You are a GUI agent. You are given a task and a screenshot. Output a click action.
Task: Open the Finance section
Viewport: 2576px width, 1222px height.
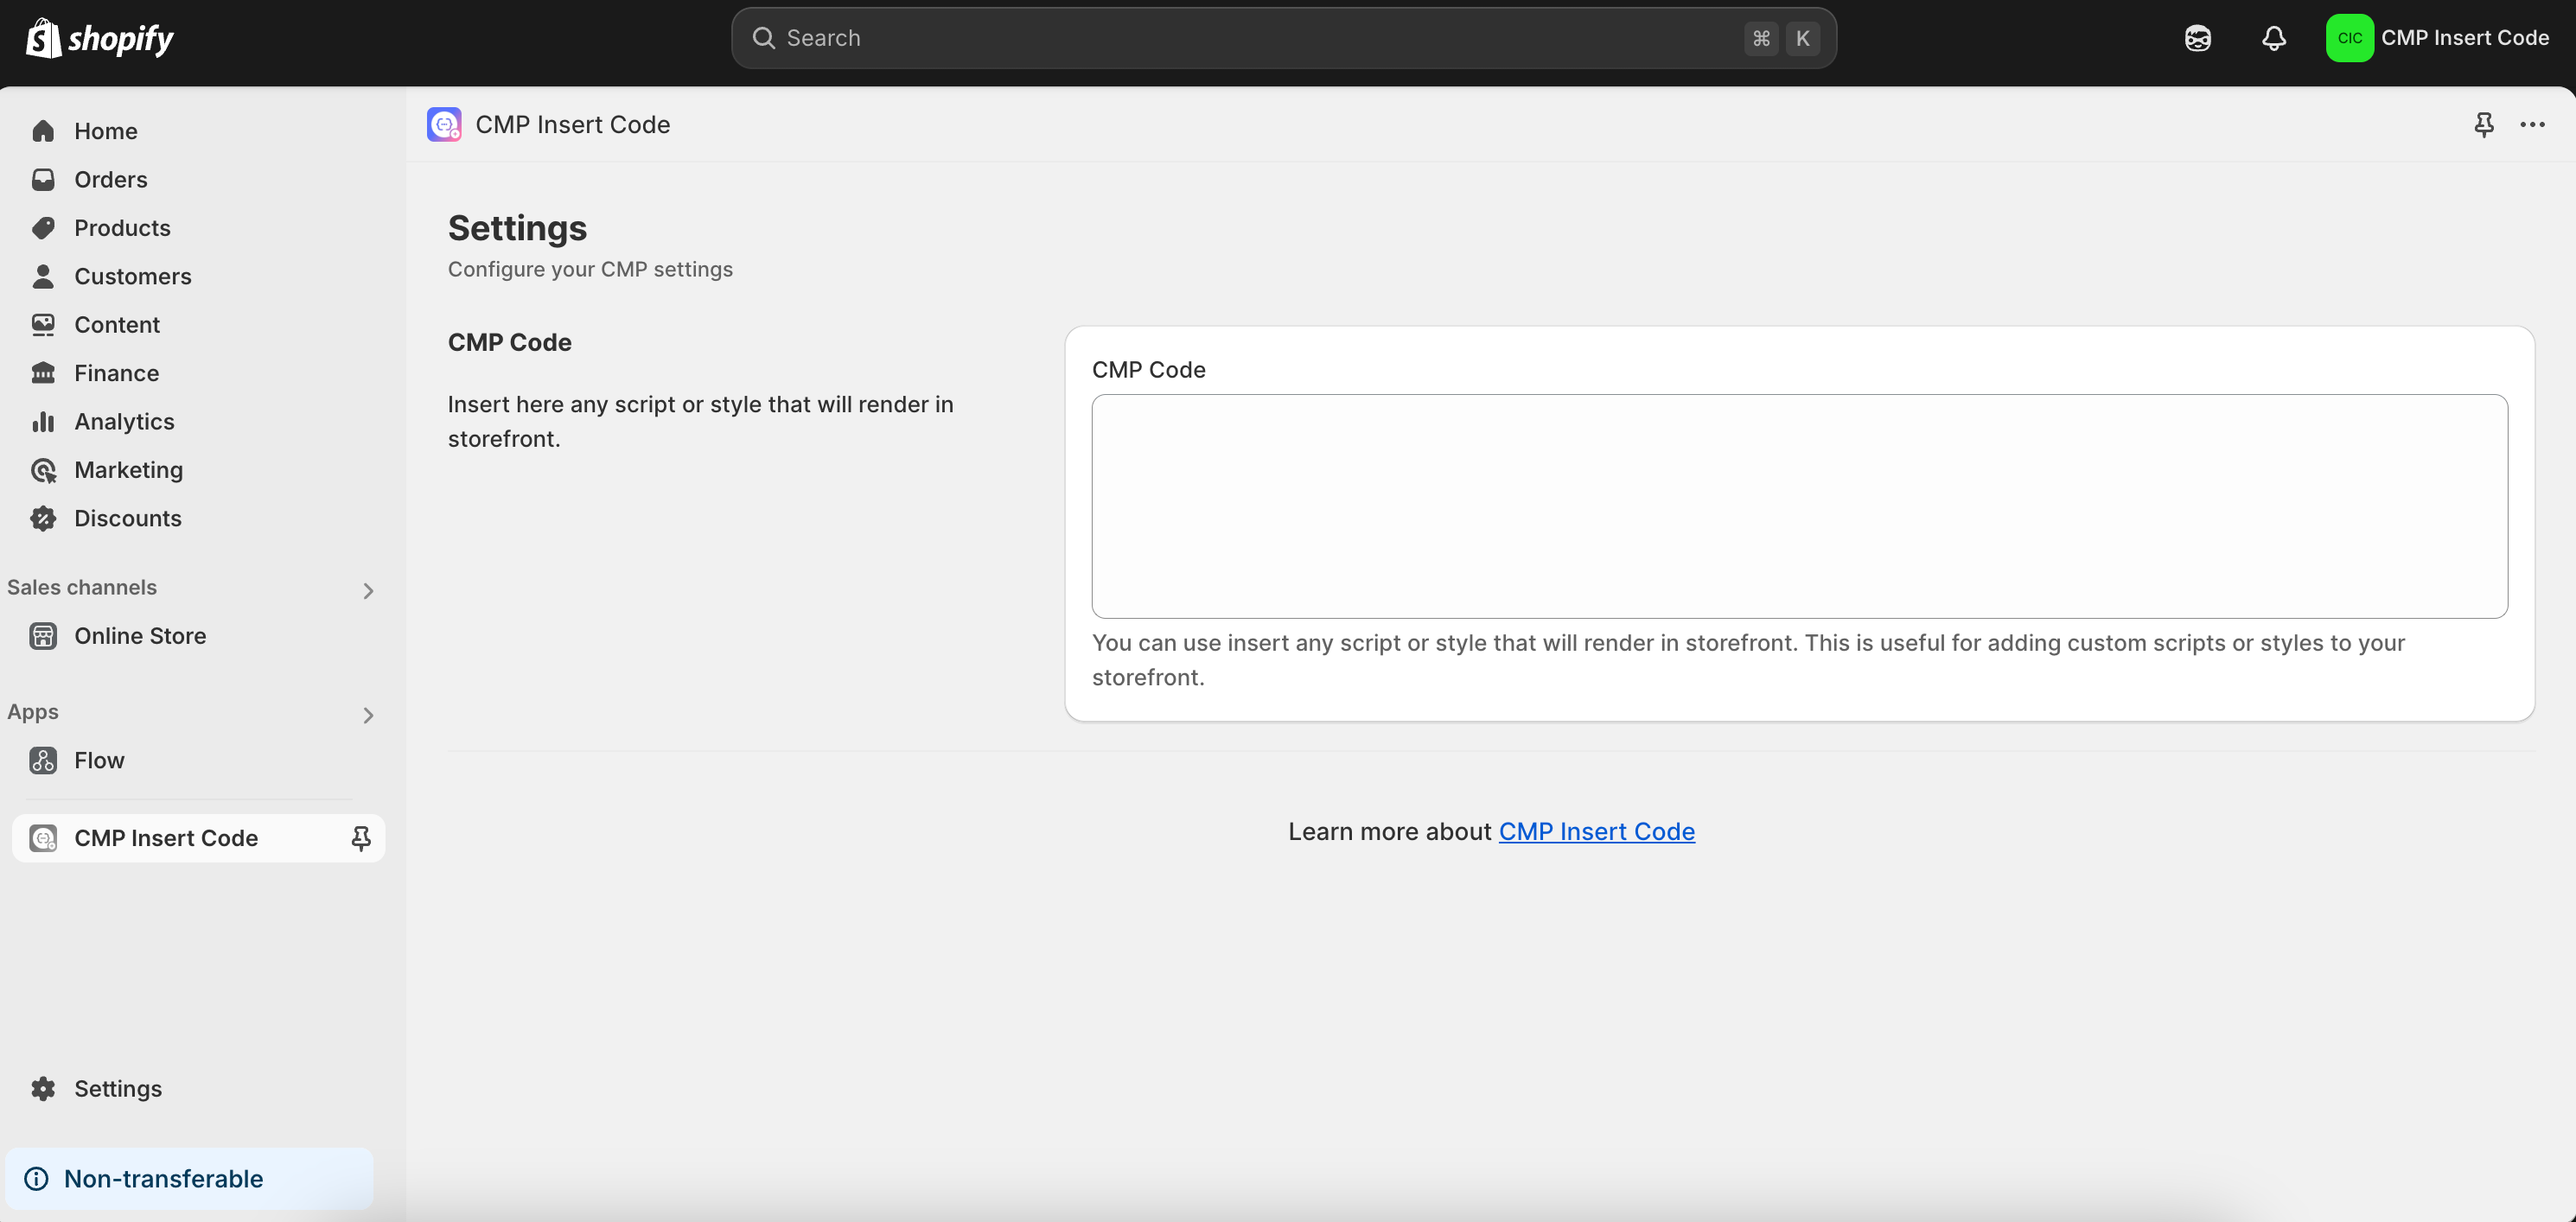pyautogui.click(x=117, y=372)
